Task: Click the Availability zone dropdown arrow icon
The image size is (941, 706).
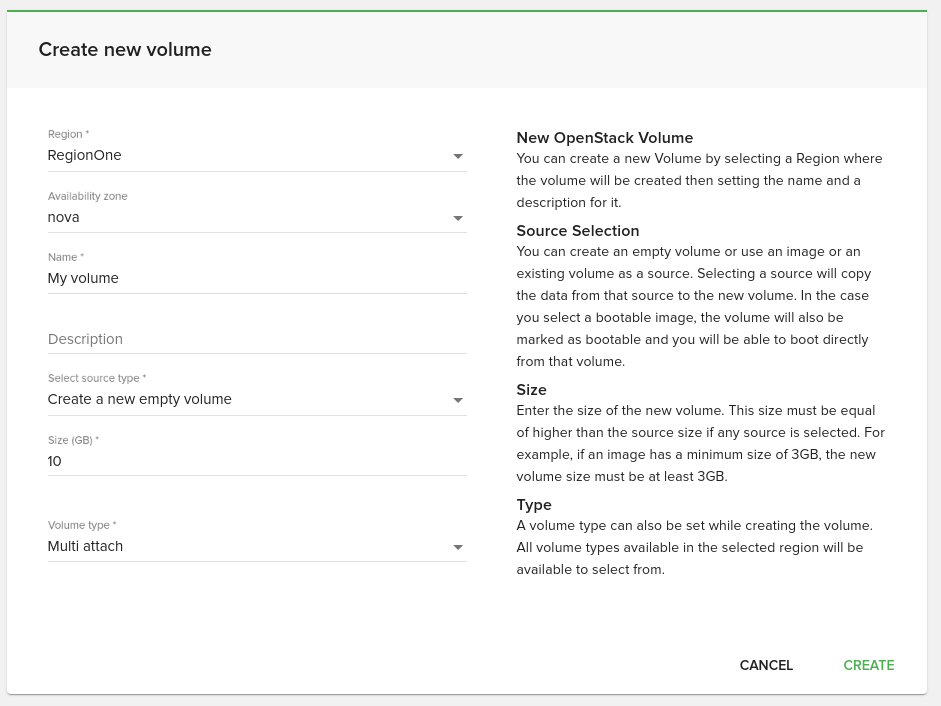Action: coord(458,219)
